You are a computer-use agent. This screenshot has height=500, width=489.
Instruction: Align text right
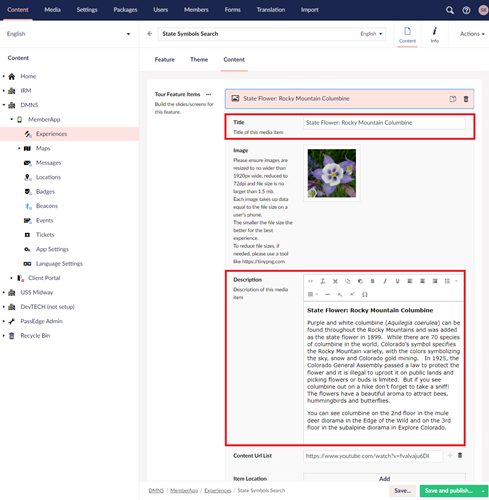(x=435, y=281)
